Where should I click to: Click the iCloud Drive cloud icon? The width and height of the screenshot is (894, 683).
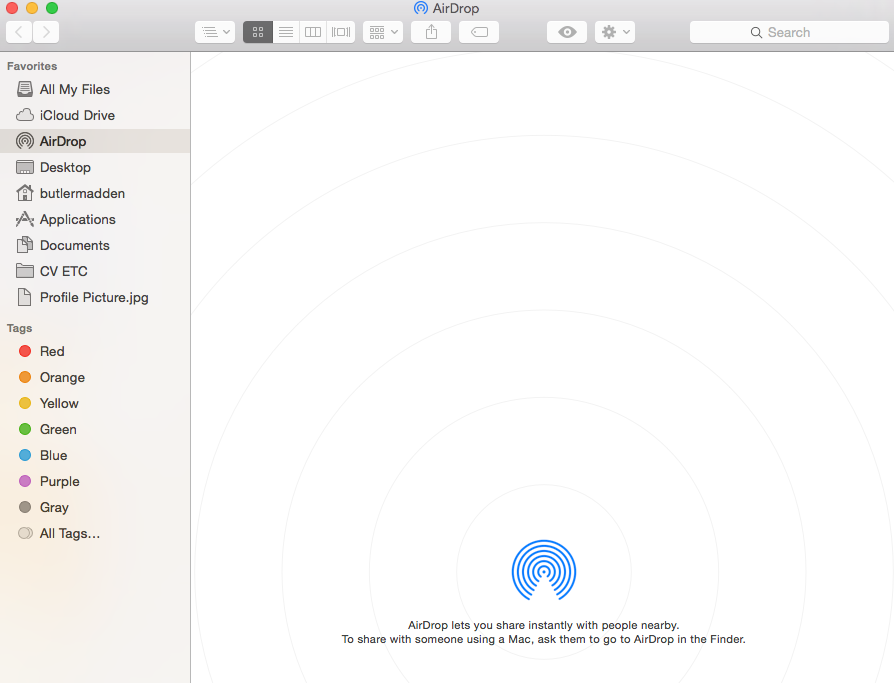pyautogui.click(x=25, y=115)
